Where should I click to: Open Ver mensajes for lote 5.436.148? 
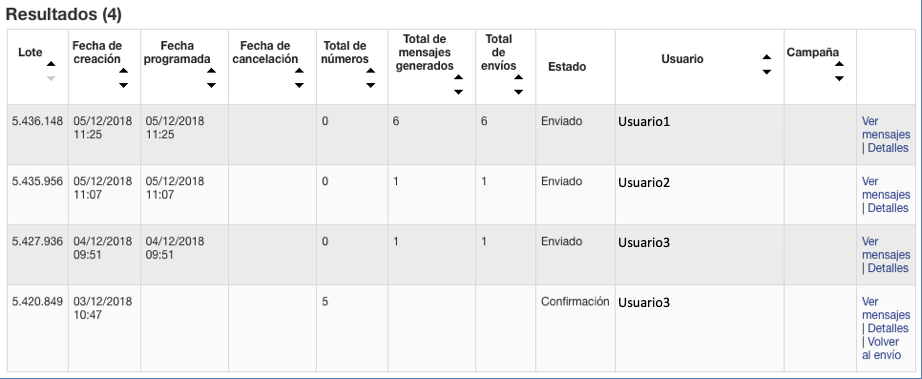[x=886, y=128]
